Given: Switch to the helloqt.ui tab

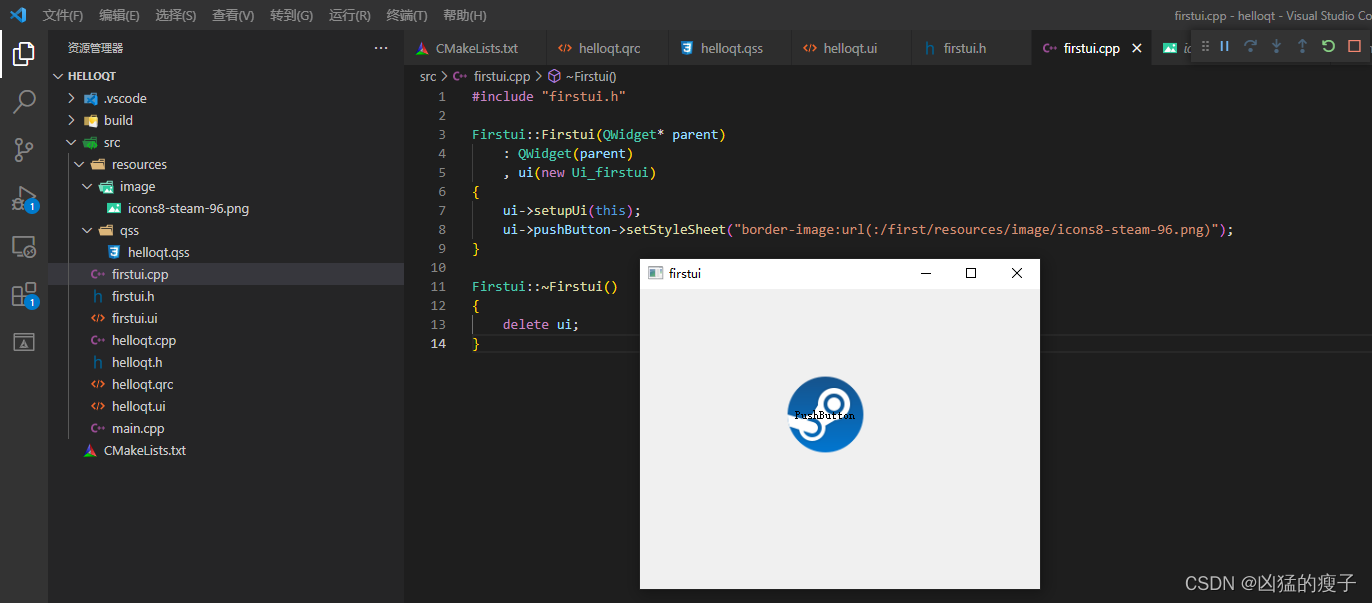Looking at the screenshot, I should click(x=850, y=48).
